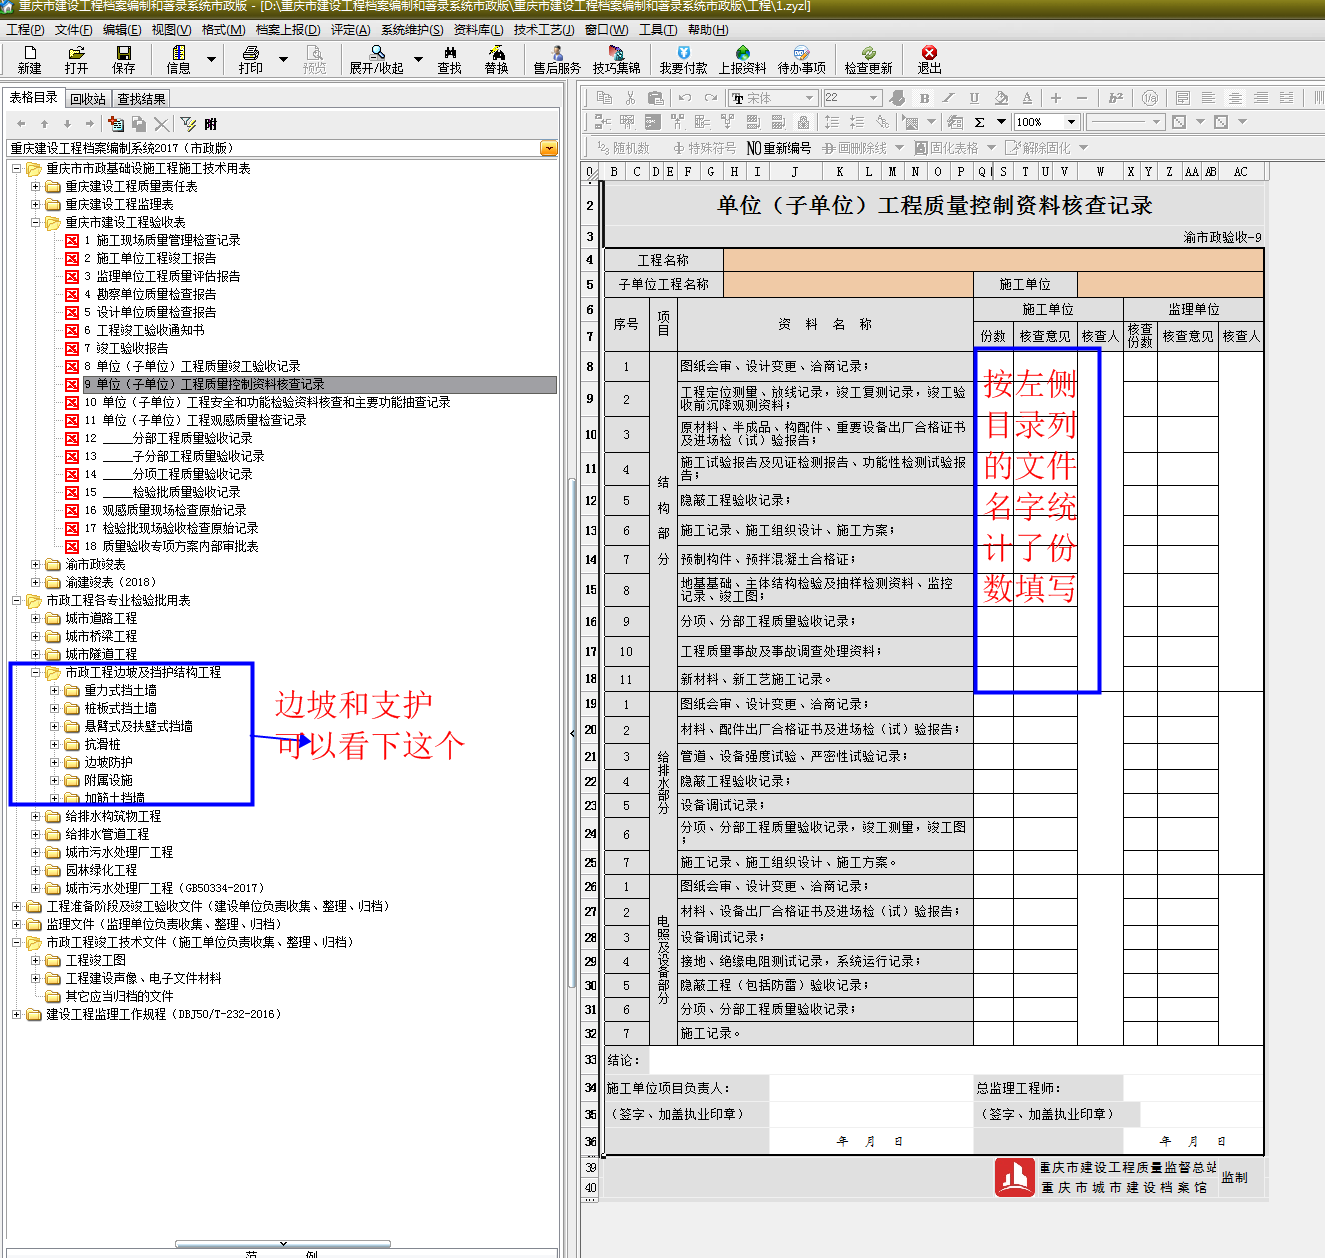Collapse the 市政工程边坡及挡护结构工程 node
The image size is (1325, 1258).
(x=36, y=672)
